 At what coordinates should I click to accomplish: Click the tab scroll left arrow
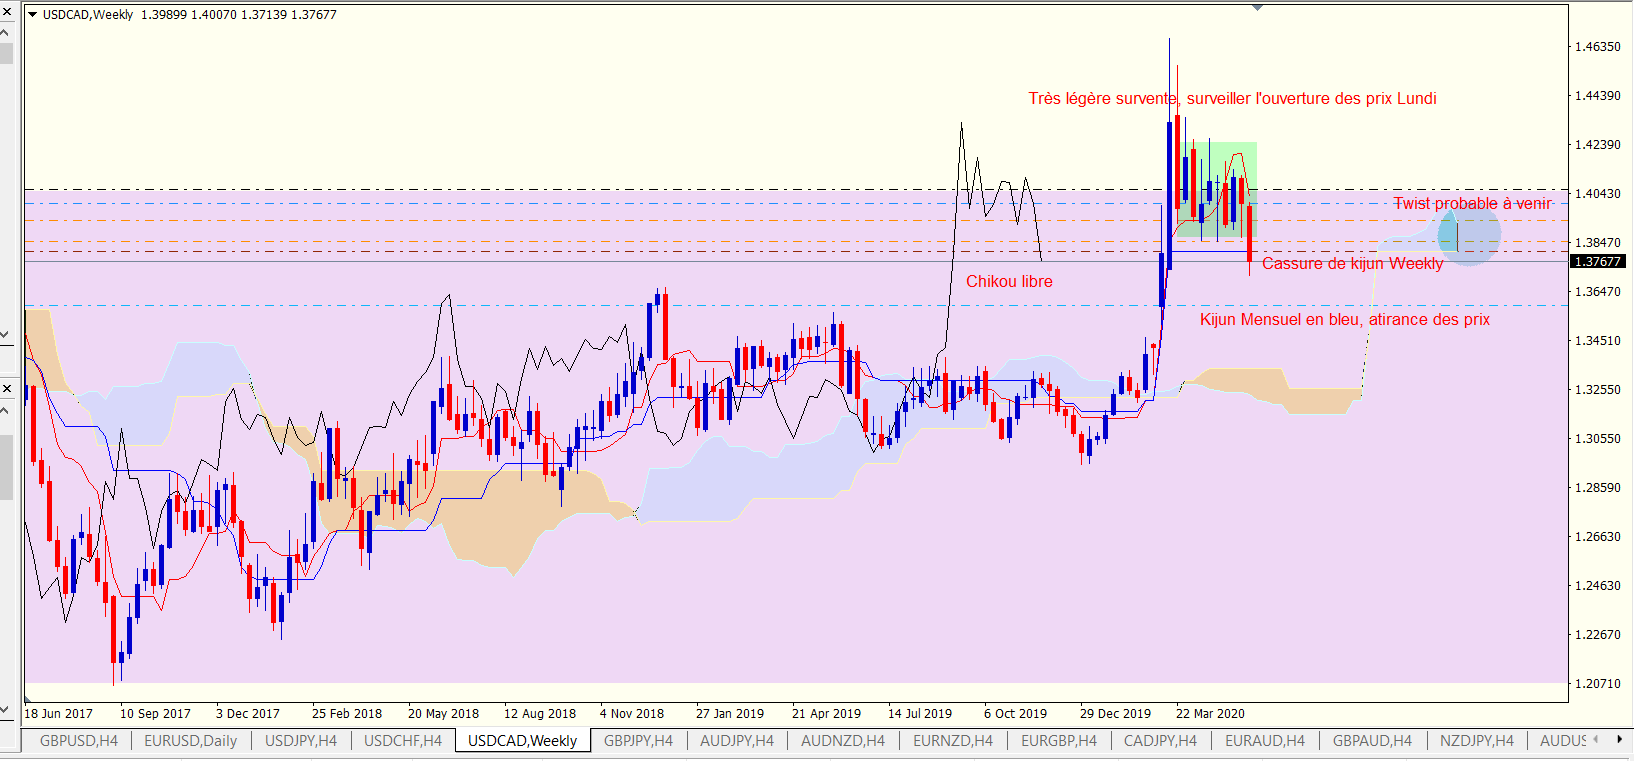[x=1596, y=740]
